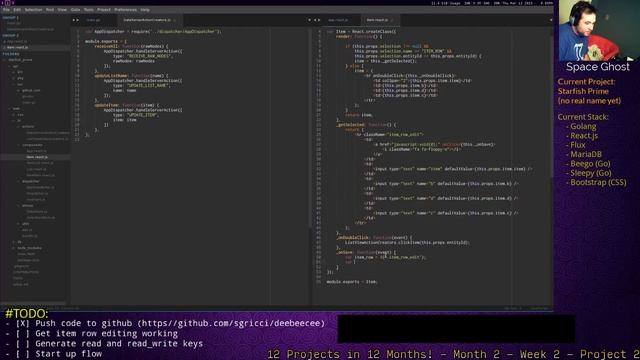
Task: Open AppDispatcher.js in the dispatcher folder
Action: 40,187
